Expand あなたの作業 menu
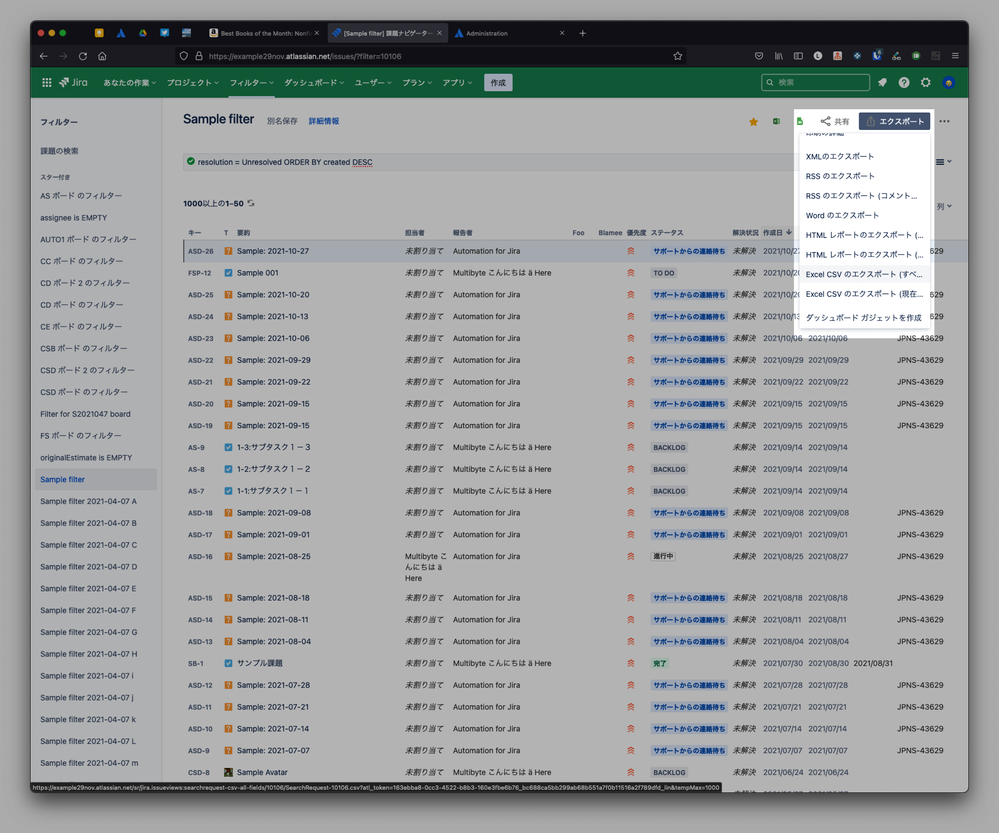This screenshot has height=833, width=999. (x=129, y=83)
